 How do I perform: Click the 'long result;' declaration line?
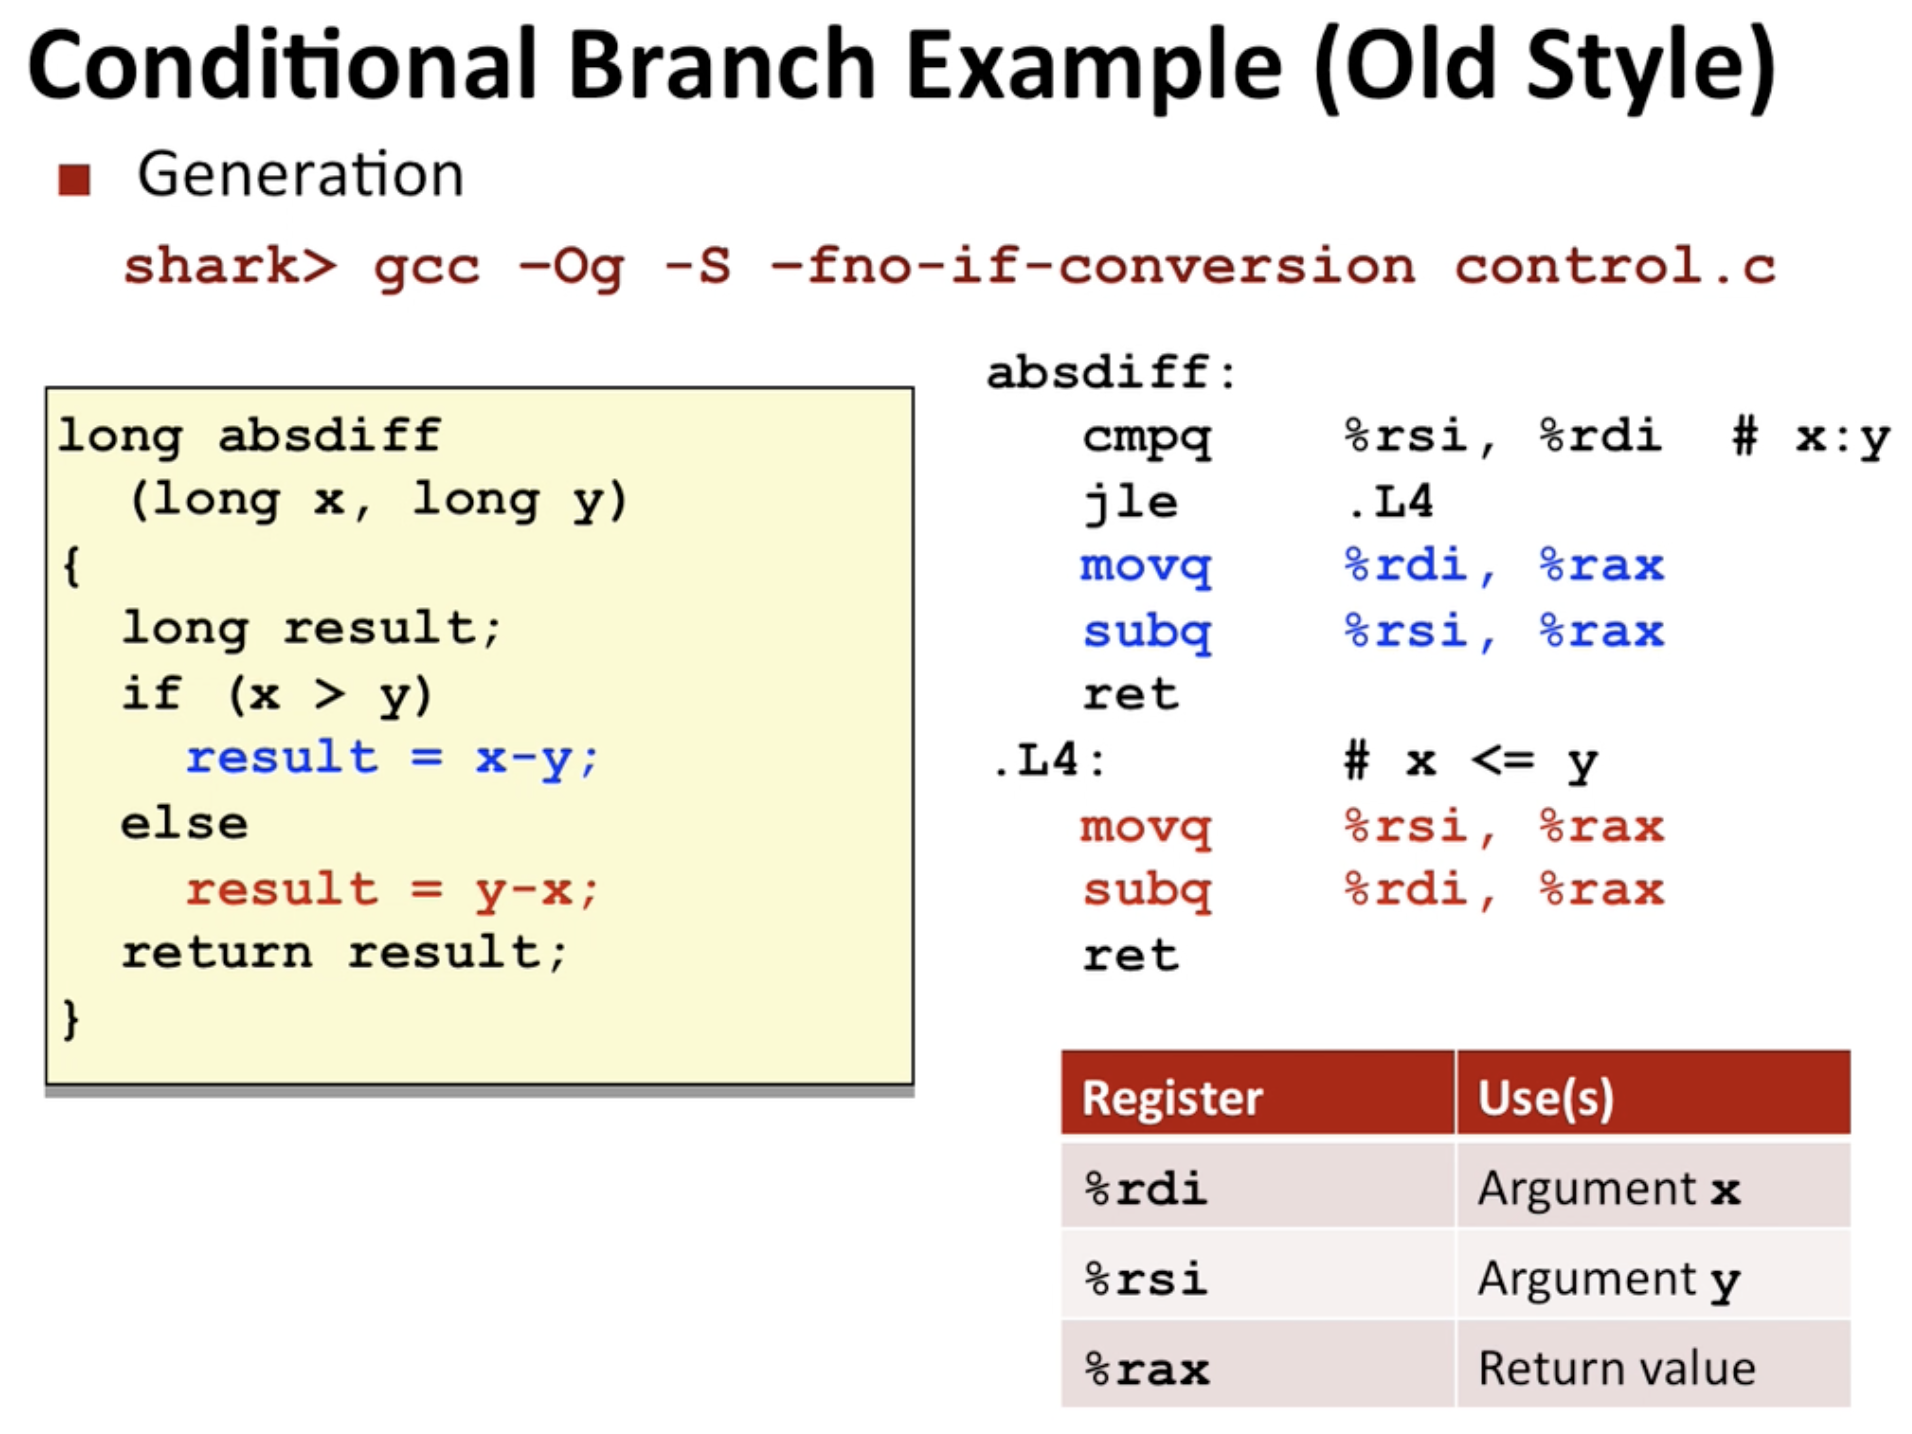point(311,630)
